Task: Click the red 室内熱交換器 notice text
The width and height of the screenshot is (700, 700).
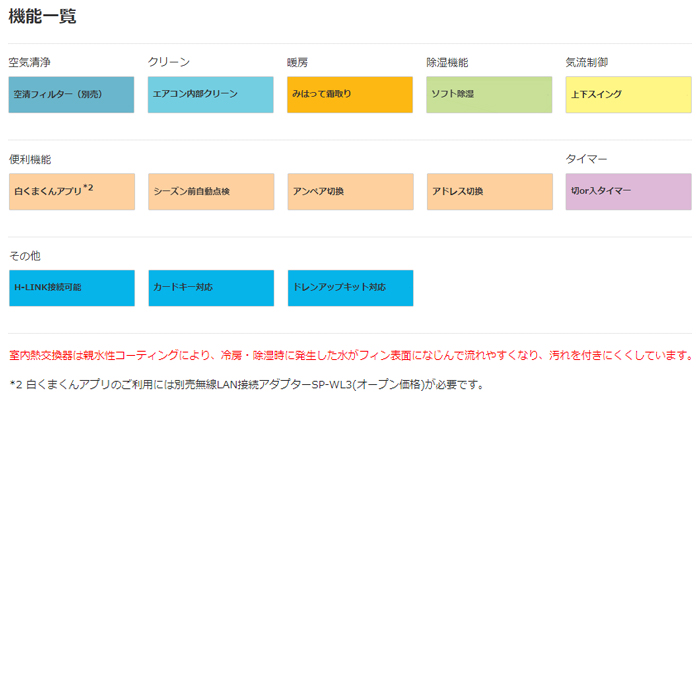Action: pos(350,355)
